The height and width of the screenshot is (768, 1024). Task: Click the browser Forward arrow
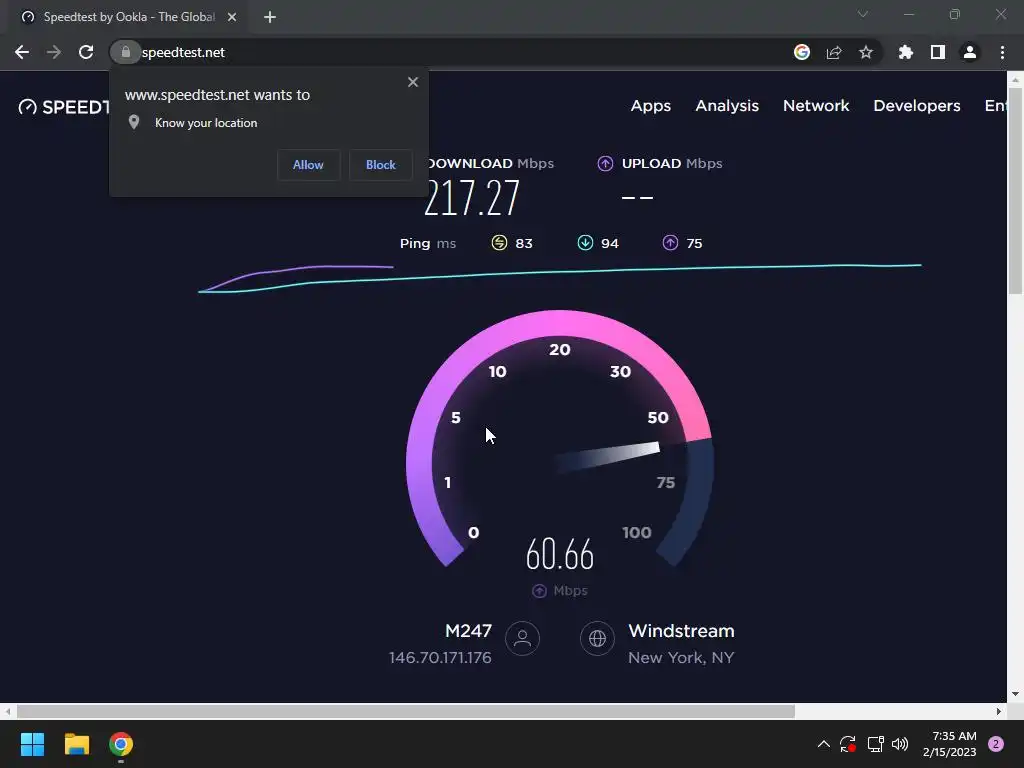point(54,52)
